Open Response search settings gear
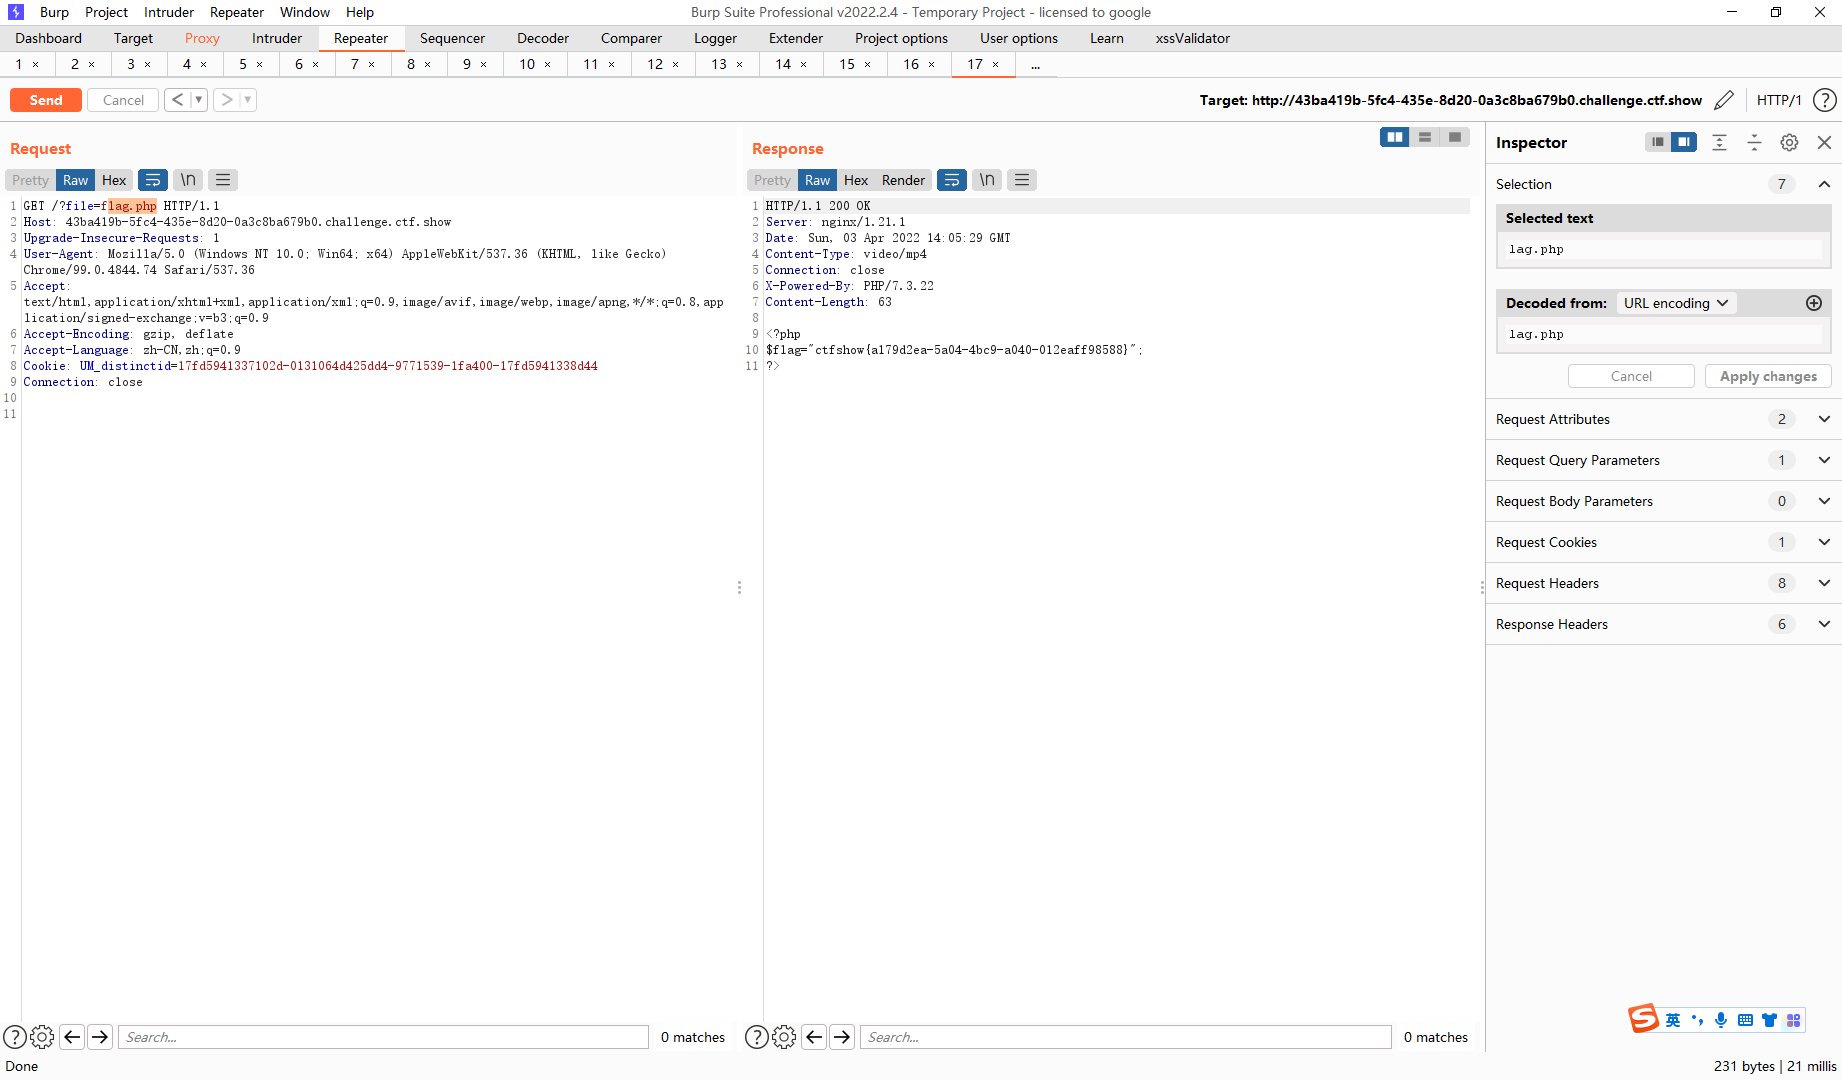This screenshot has height=1080, width=1842. (x=784, y=1037)
